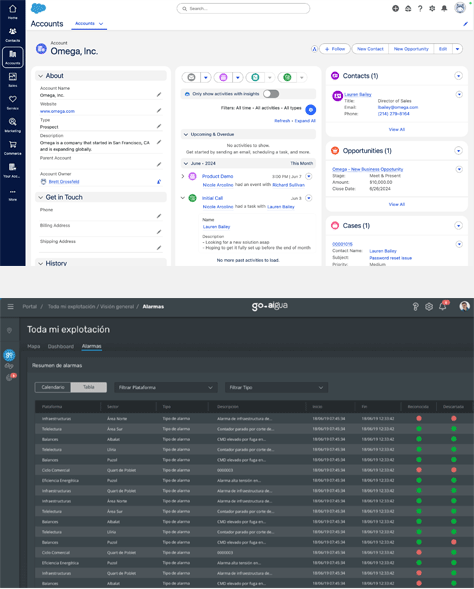The image size is (474, 589).
Task: Select the Alarmas tab
Action: [x=92, y=346]
